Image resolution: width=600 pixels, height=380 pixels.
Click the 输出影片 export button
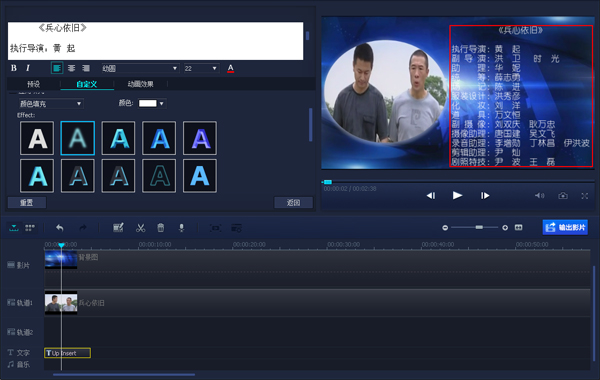[x=565, y=227]
